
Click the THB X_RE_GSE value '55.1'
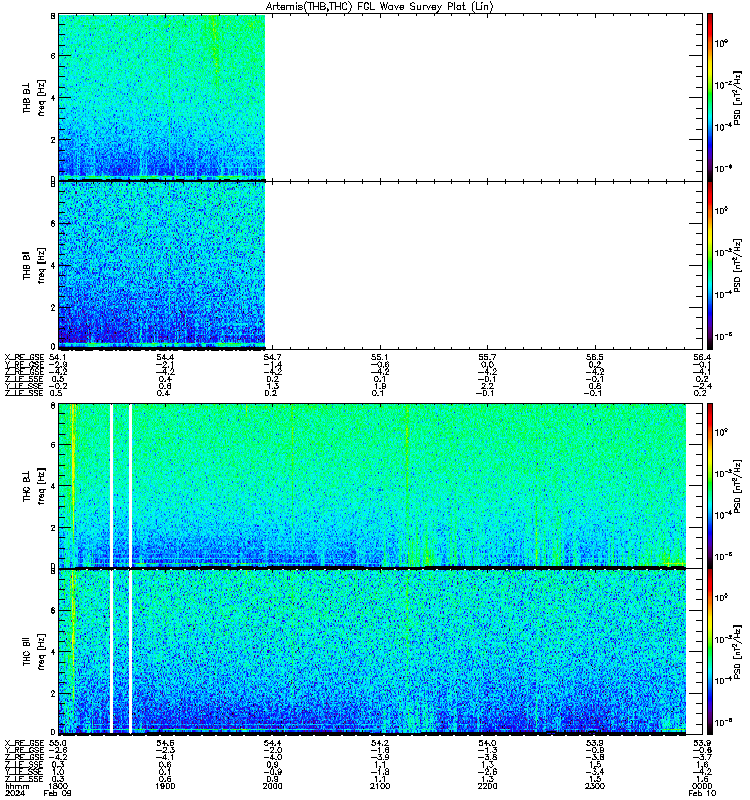[x=380, y=357]
